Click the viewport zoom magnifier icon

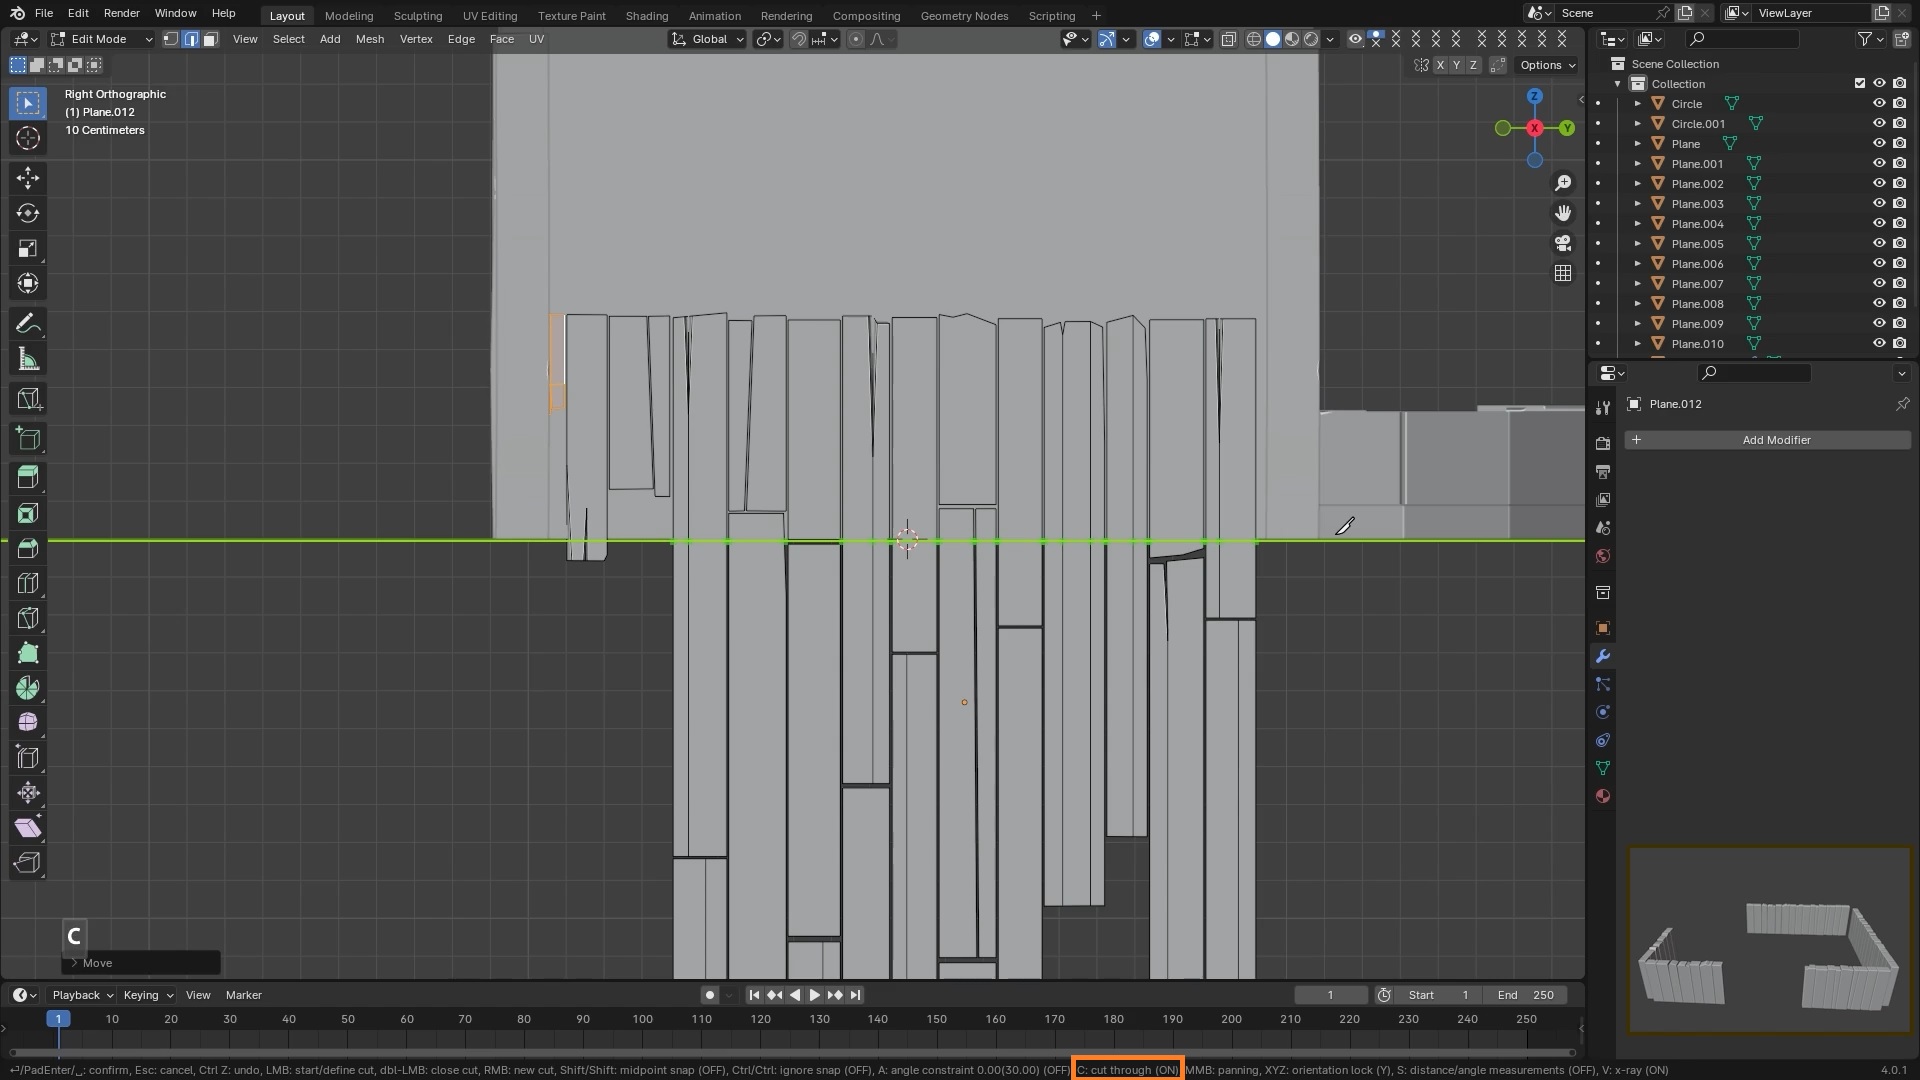[1563, 183]
